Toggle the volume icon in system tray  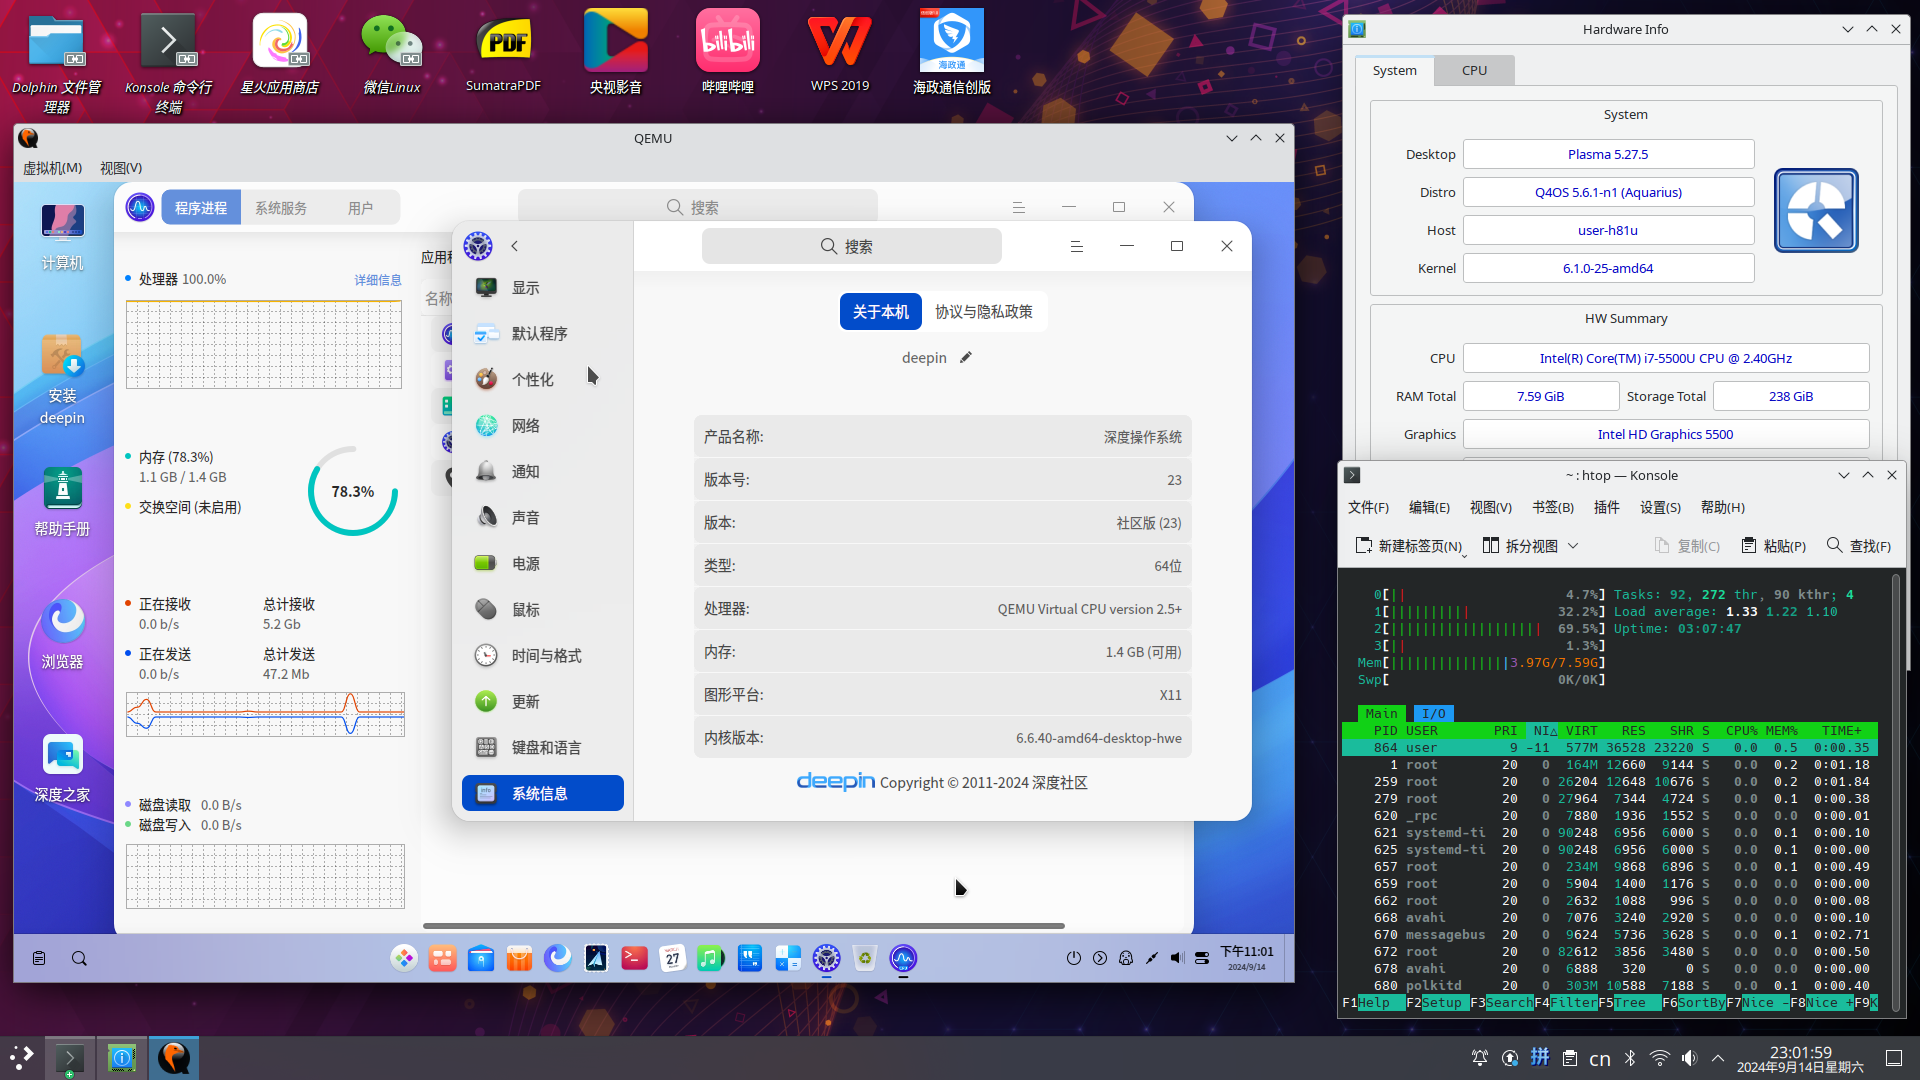point(1689,1058)
